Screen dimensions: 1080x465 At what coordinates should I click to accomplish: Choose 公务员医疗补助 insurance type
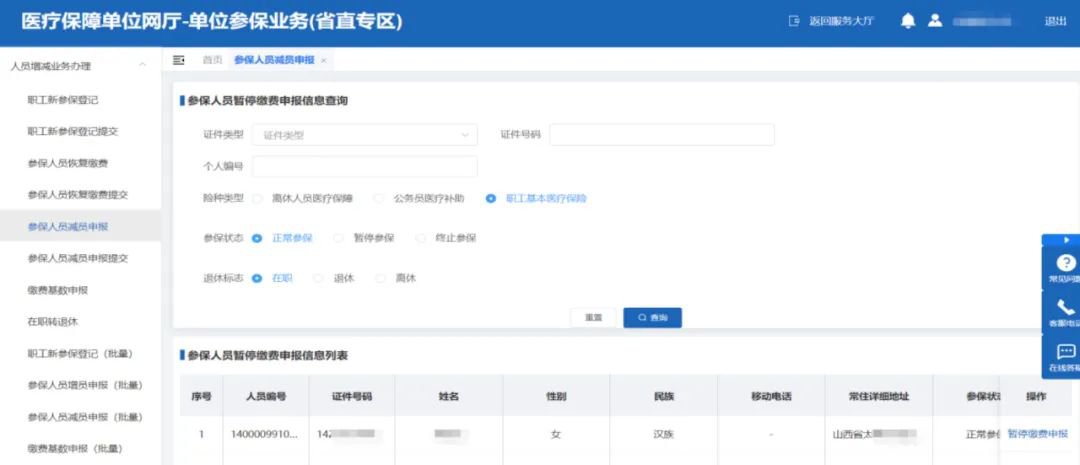pos(379,198)
